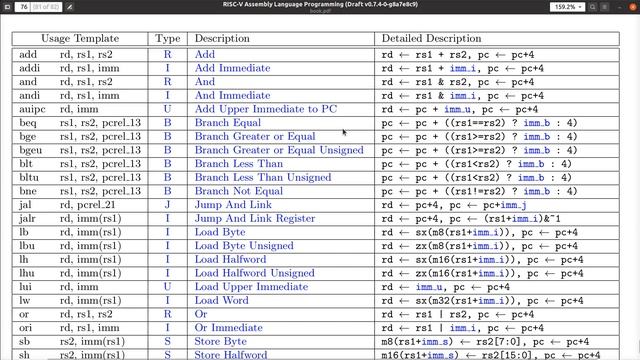Click the J type link in jal row

(x=167, y=204)
